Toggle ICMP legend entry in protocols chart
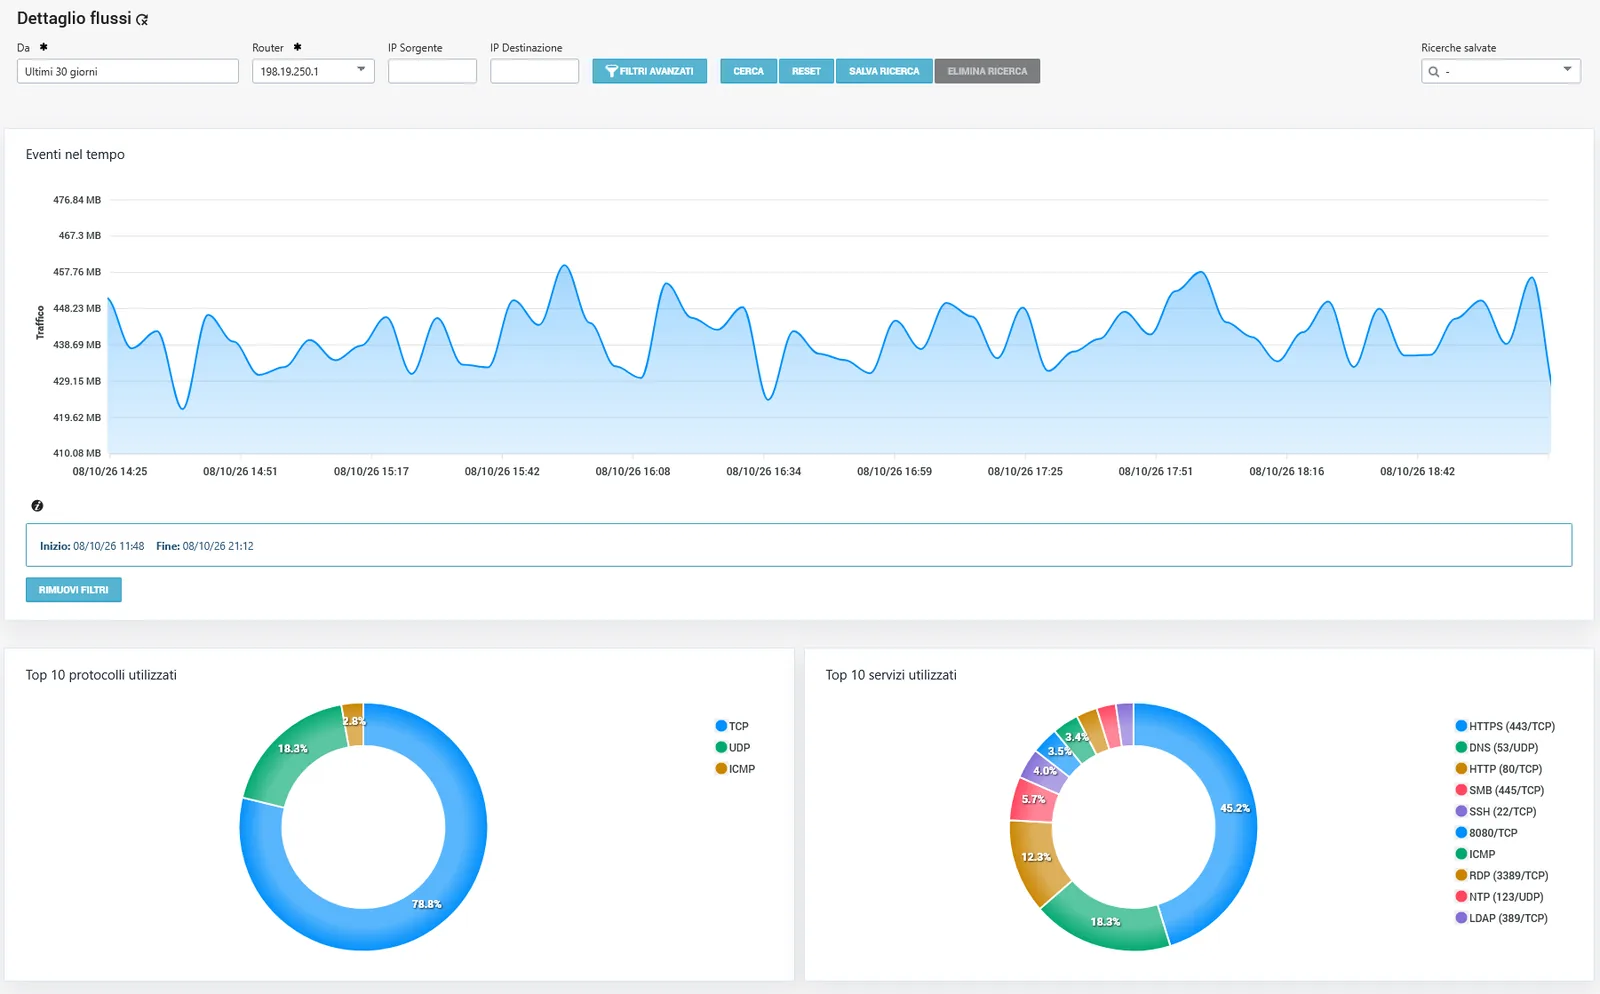 [x=735, y=769]
